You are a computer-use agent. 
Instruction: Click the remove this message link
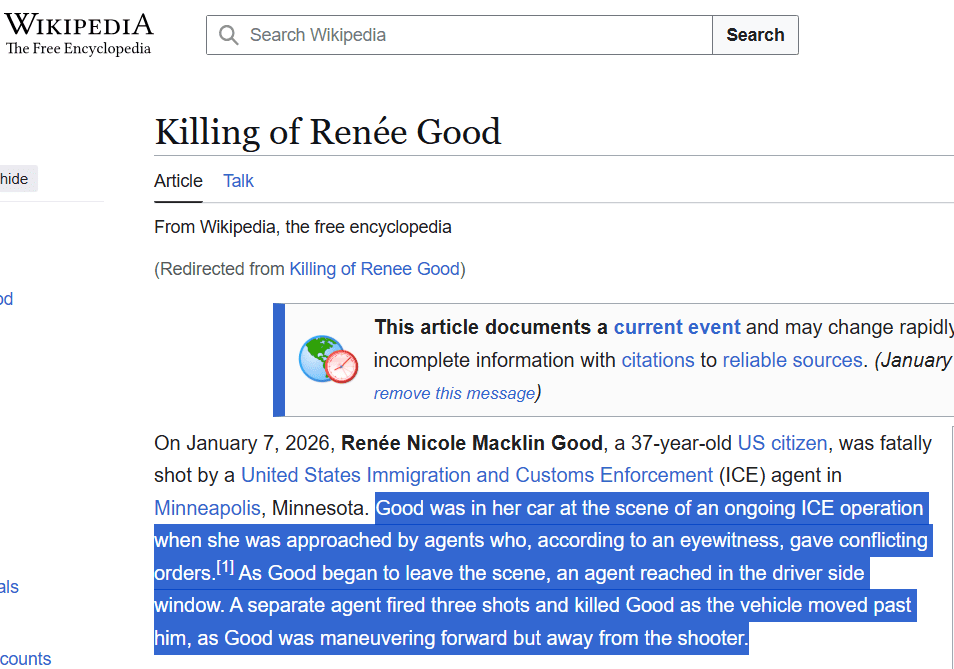pos(454,393)
